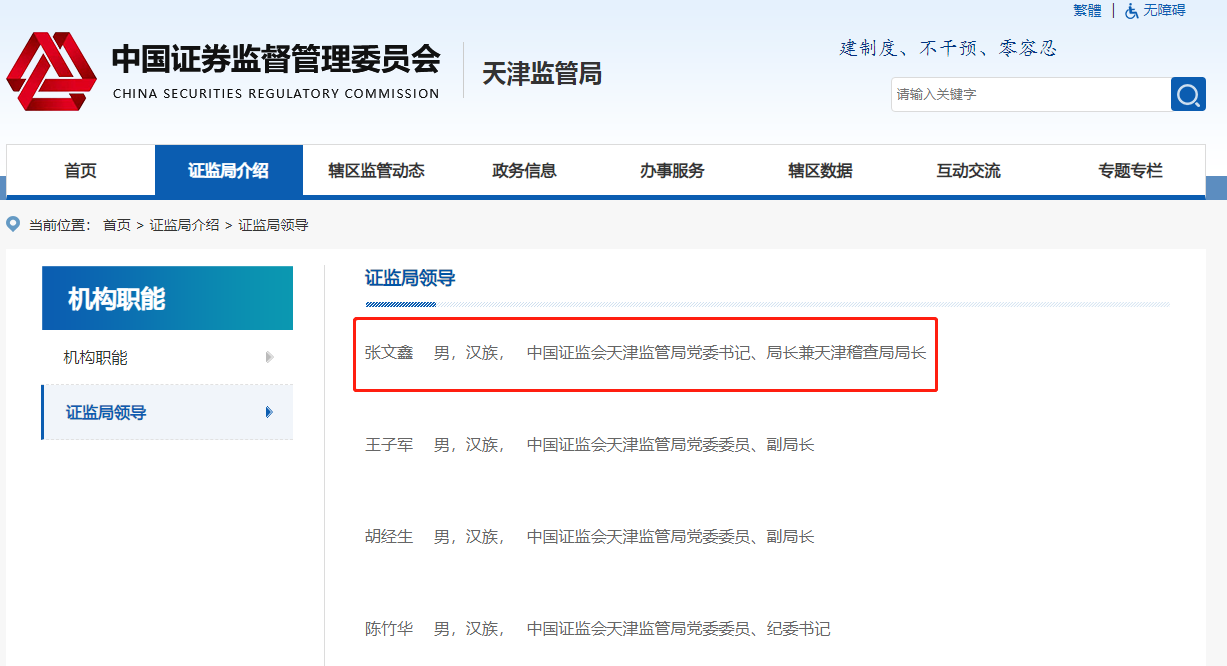Select the 证监局介绍 navigation tab
The image size is (1227, 666).
click(229, 170)
